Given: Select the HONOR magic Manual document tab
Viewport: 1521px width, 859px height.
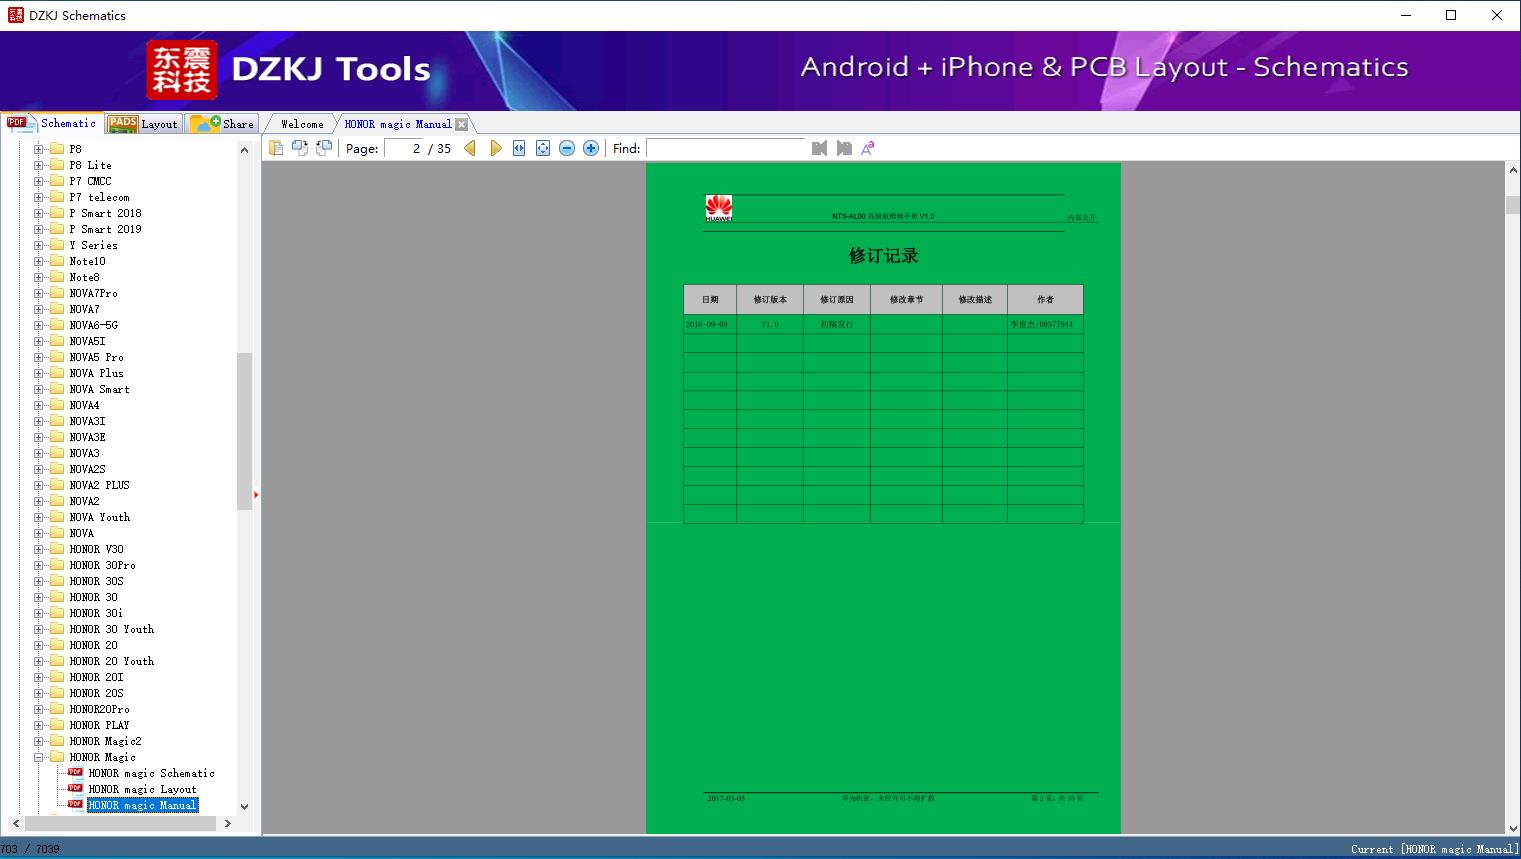Looking at the screenshot, I should pos(398,124).
